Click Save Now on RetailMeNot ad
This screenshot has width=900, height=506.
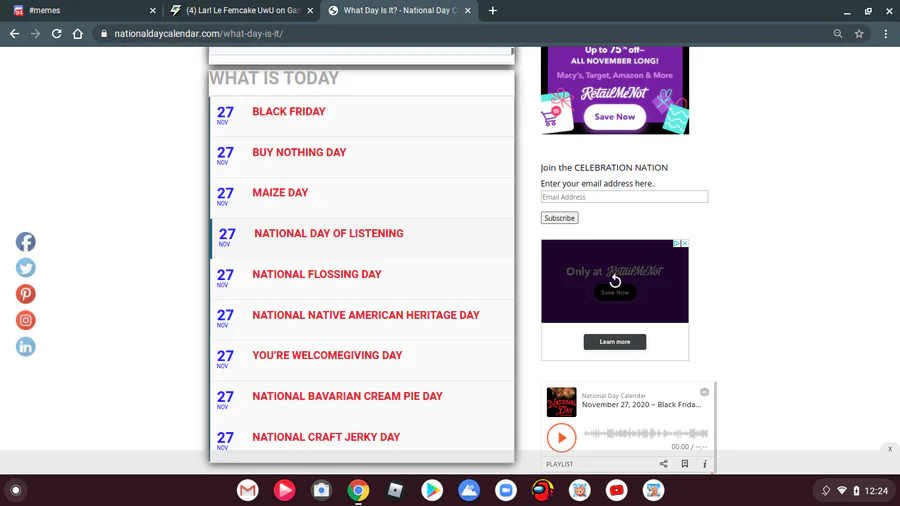[614, 116]
